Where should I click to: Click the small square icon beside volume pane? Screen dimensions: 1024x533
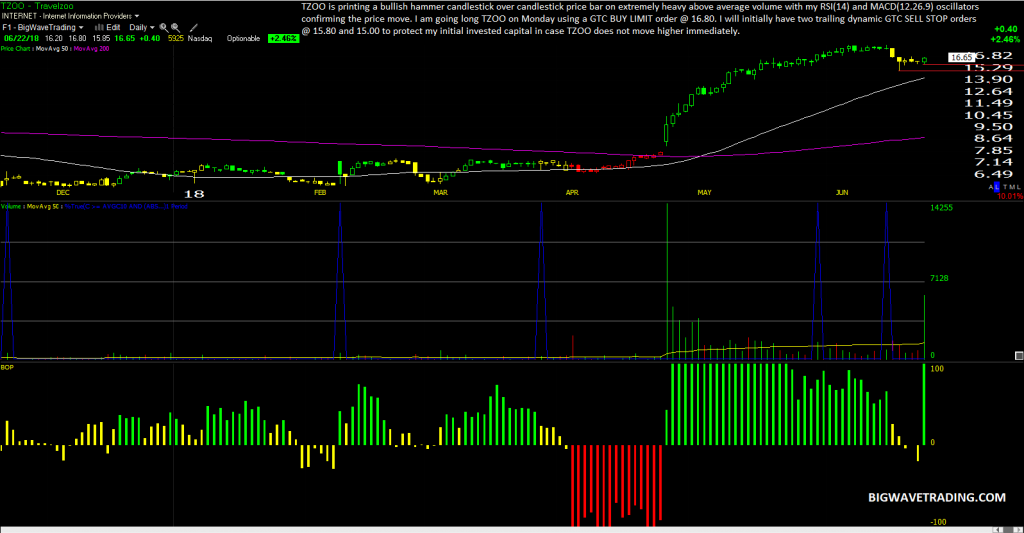click(x=1019, y=355)
